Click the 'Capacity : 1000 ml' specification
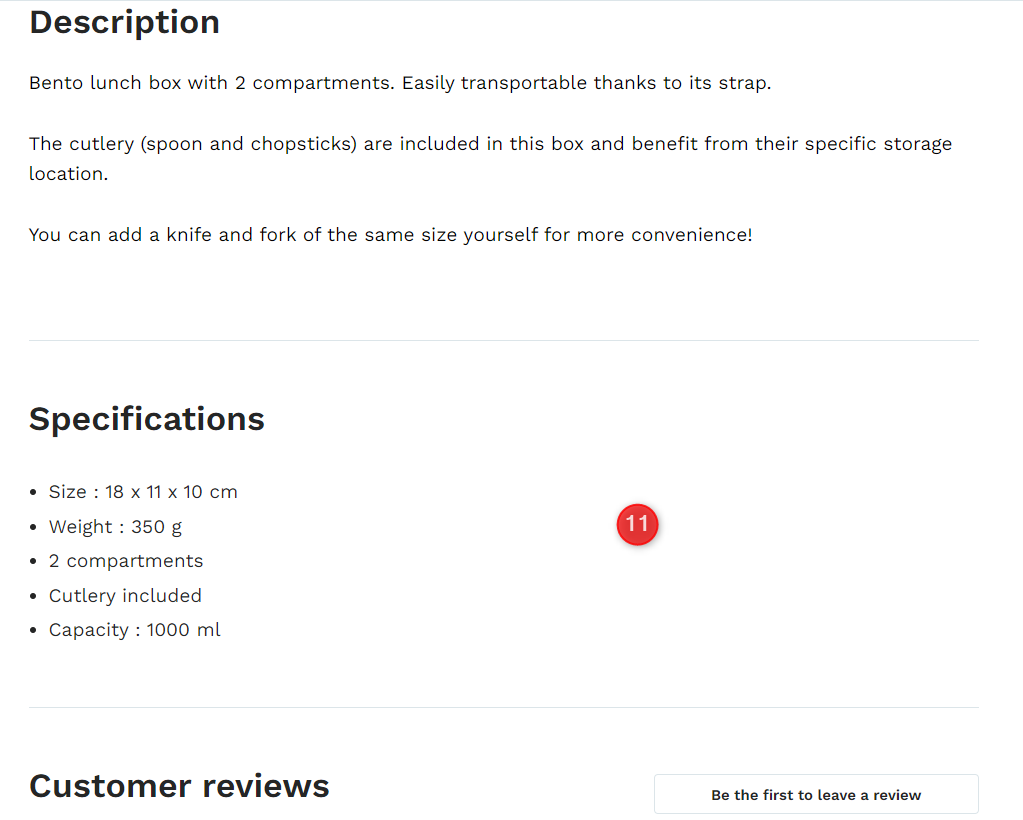This screenshot has height=820, width=1023. pos(134,630)
